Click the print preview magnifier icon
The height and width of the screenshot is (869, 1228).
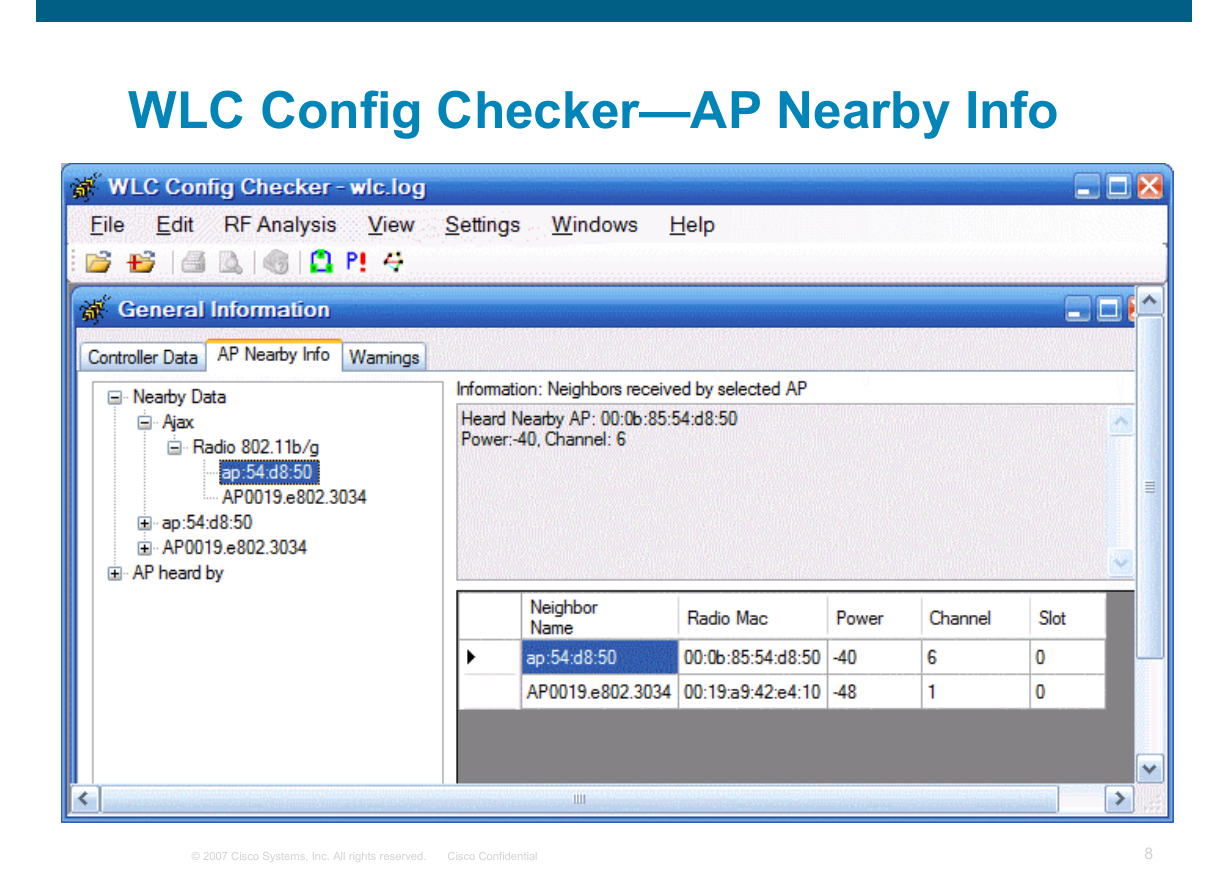[x=231, y=263]
